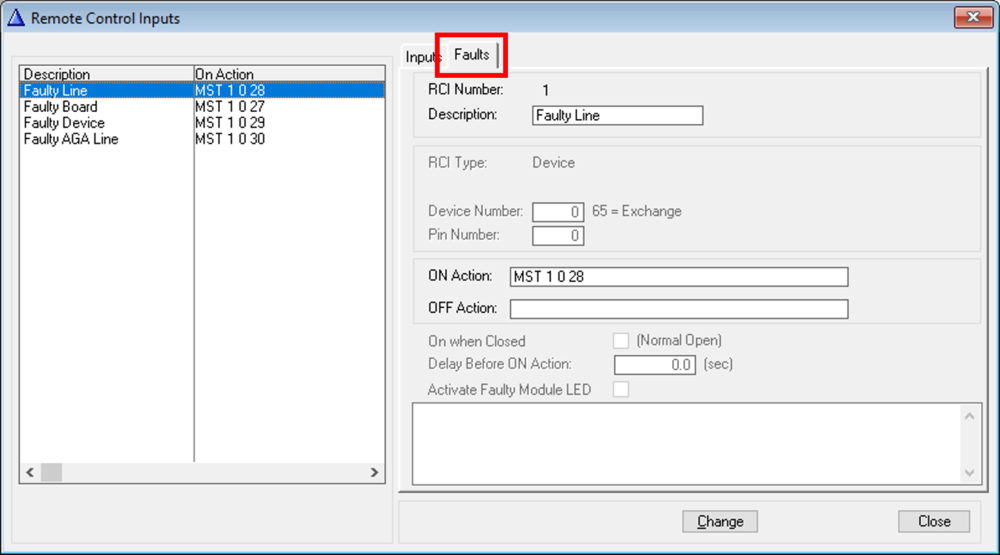This screenshot has width=1000, height=555.
Task: Click the Delay Before ON Action field
Action: pos(654,365)
